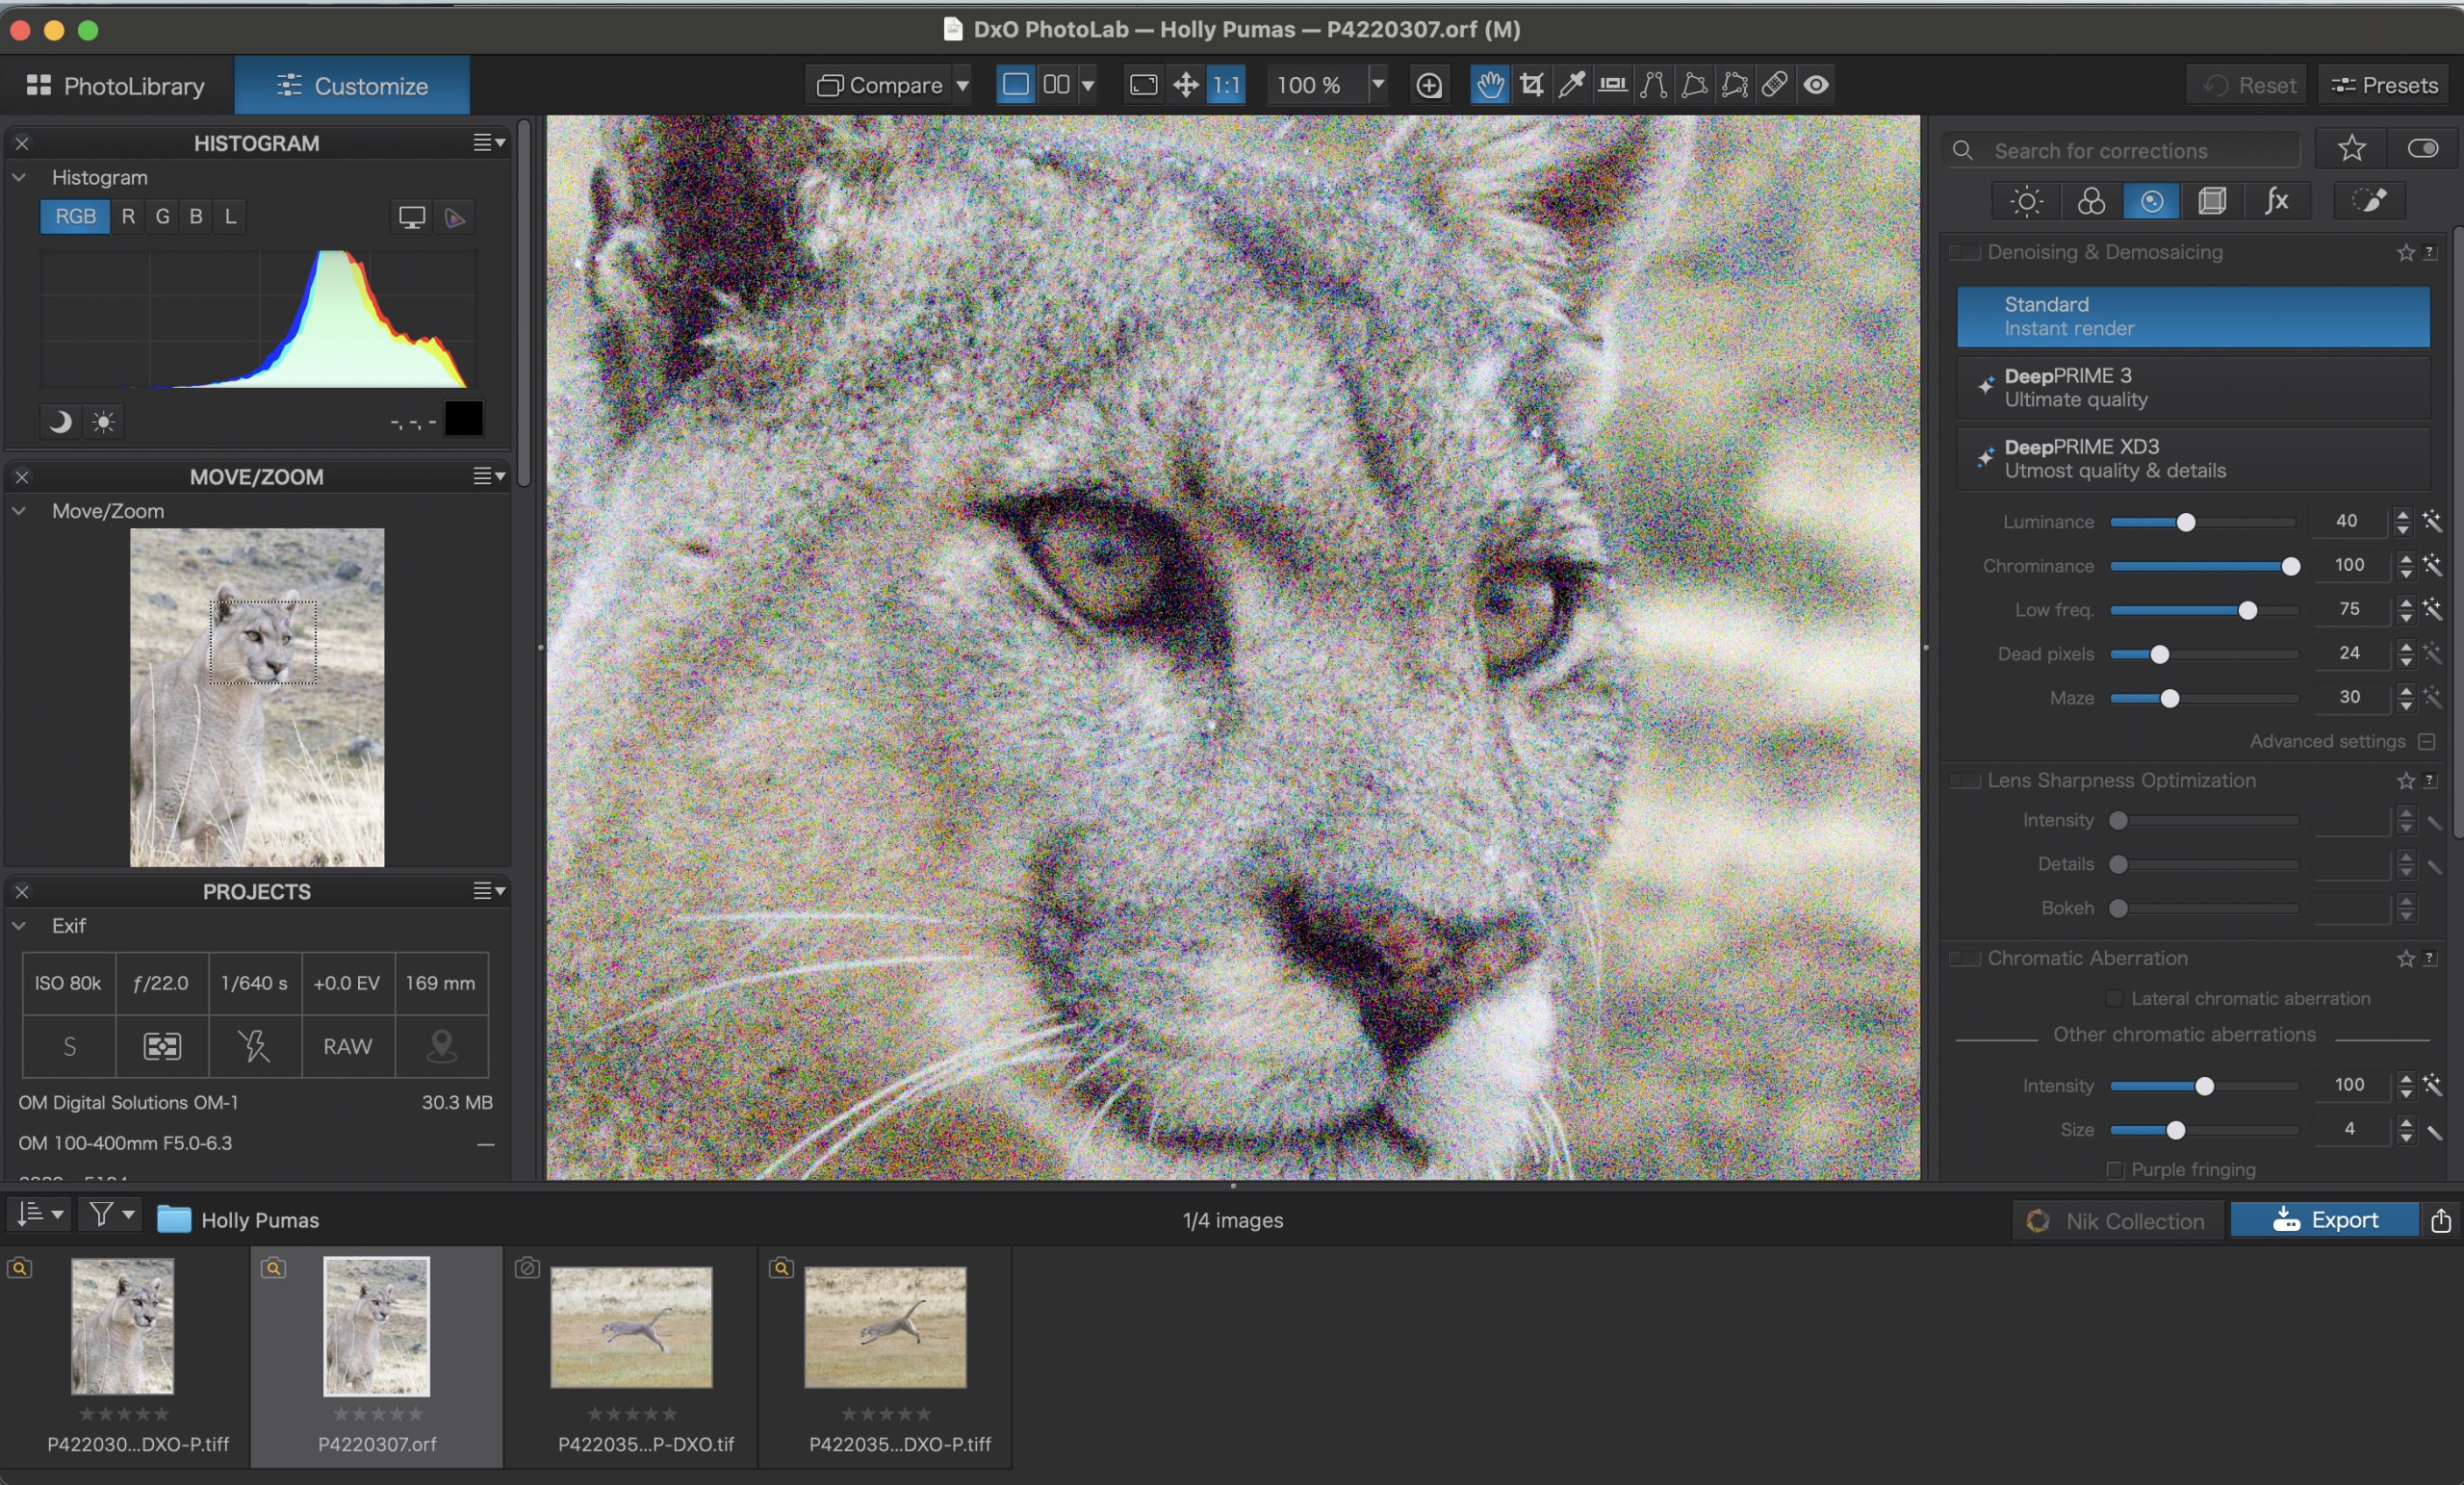Select the Horizon leveling tool
Screen dimensions: 2464x1485
(1612, 85)
